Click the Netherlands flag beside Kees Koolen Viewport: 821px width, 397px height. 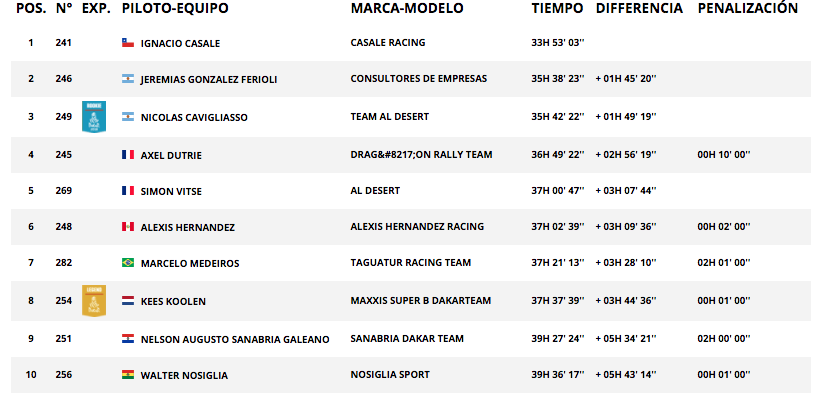[128, 301]
